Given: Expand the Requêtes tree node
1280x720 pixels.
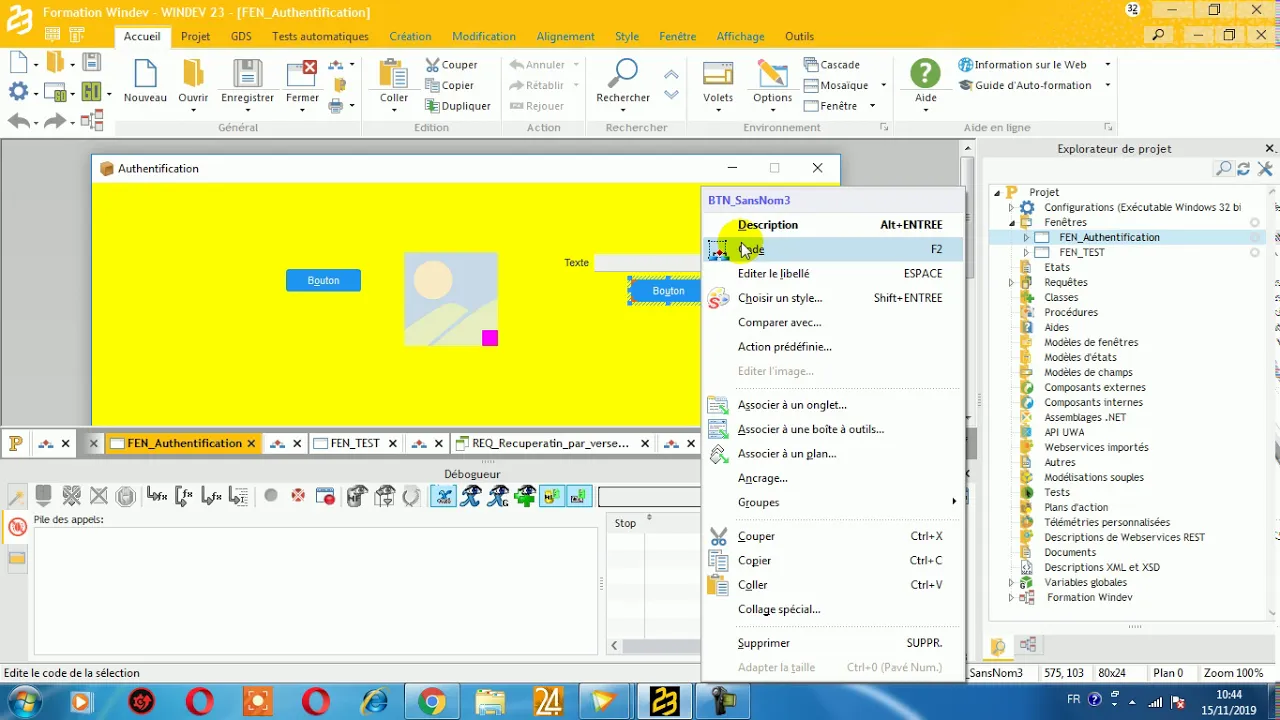Looking at the screenshot, I should click(1011, 282).
